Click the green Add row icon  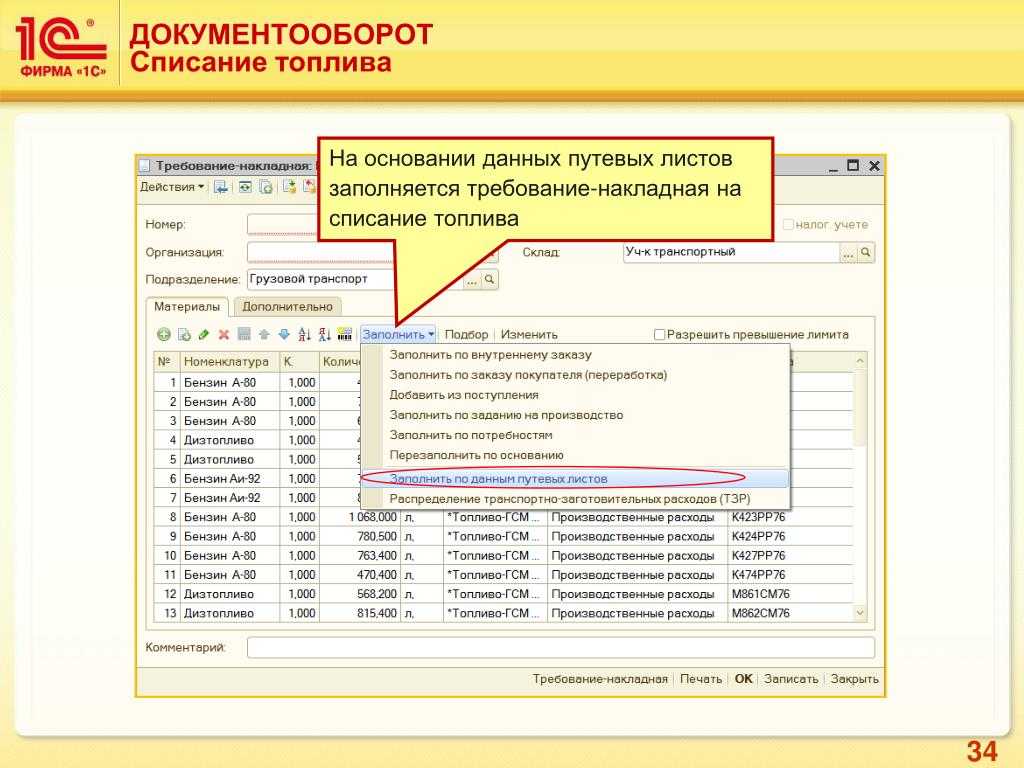tap(164, 334)
